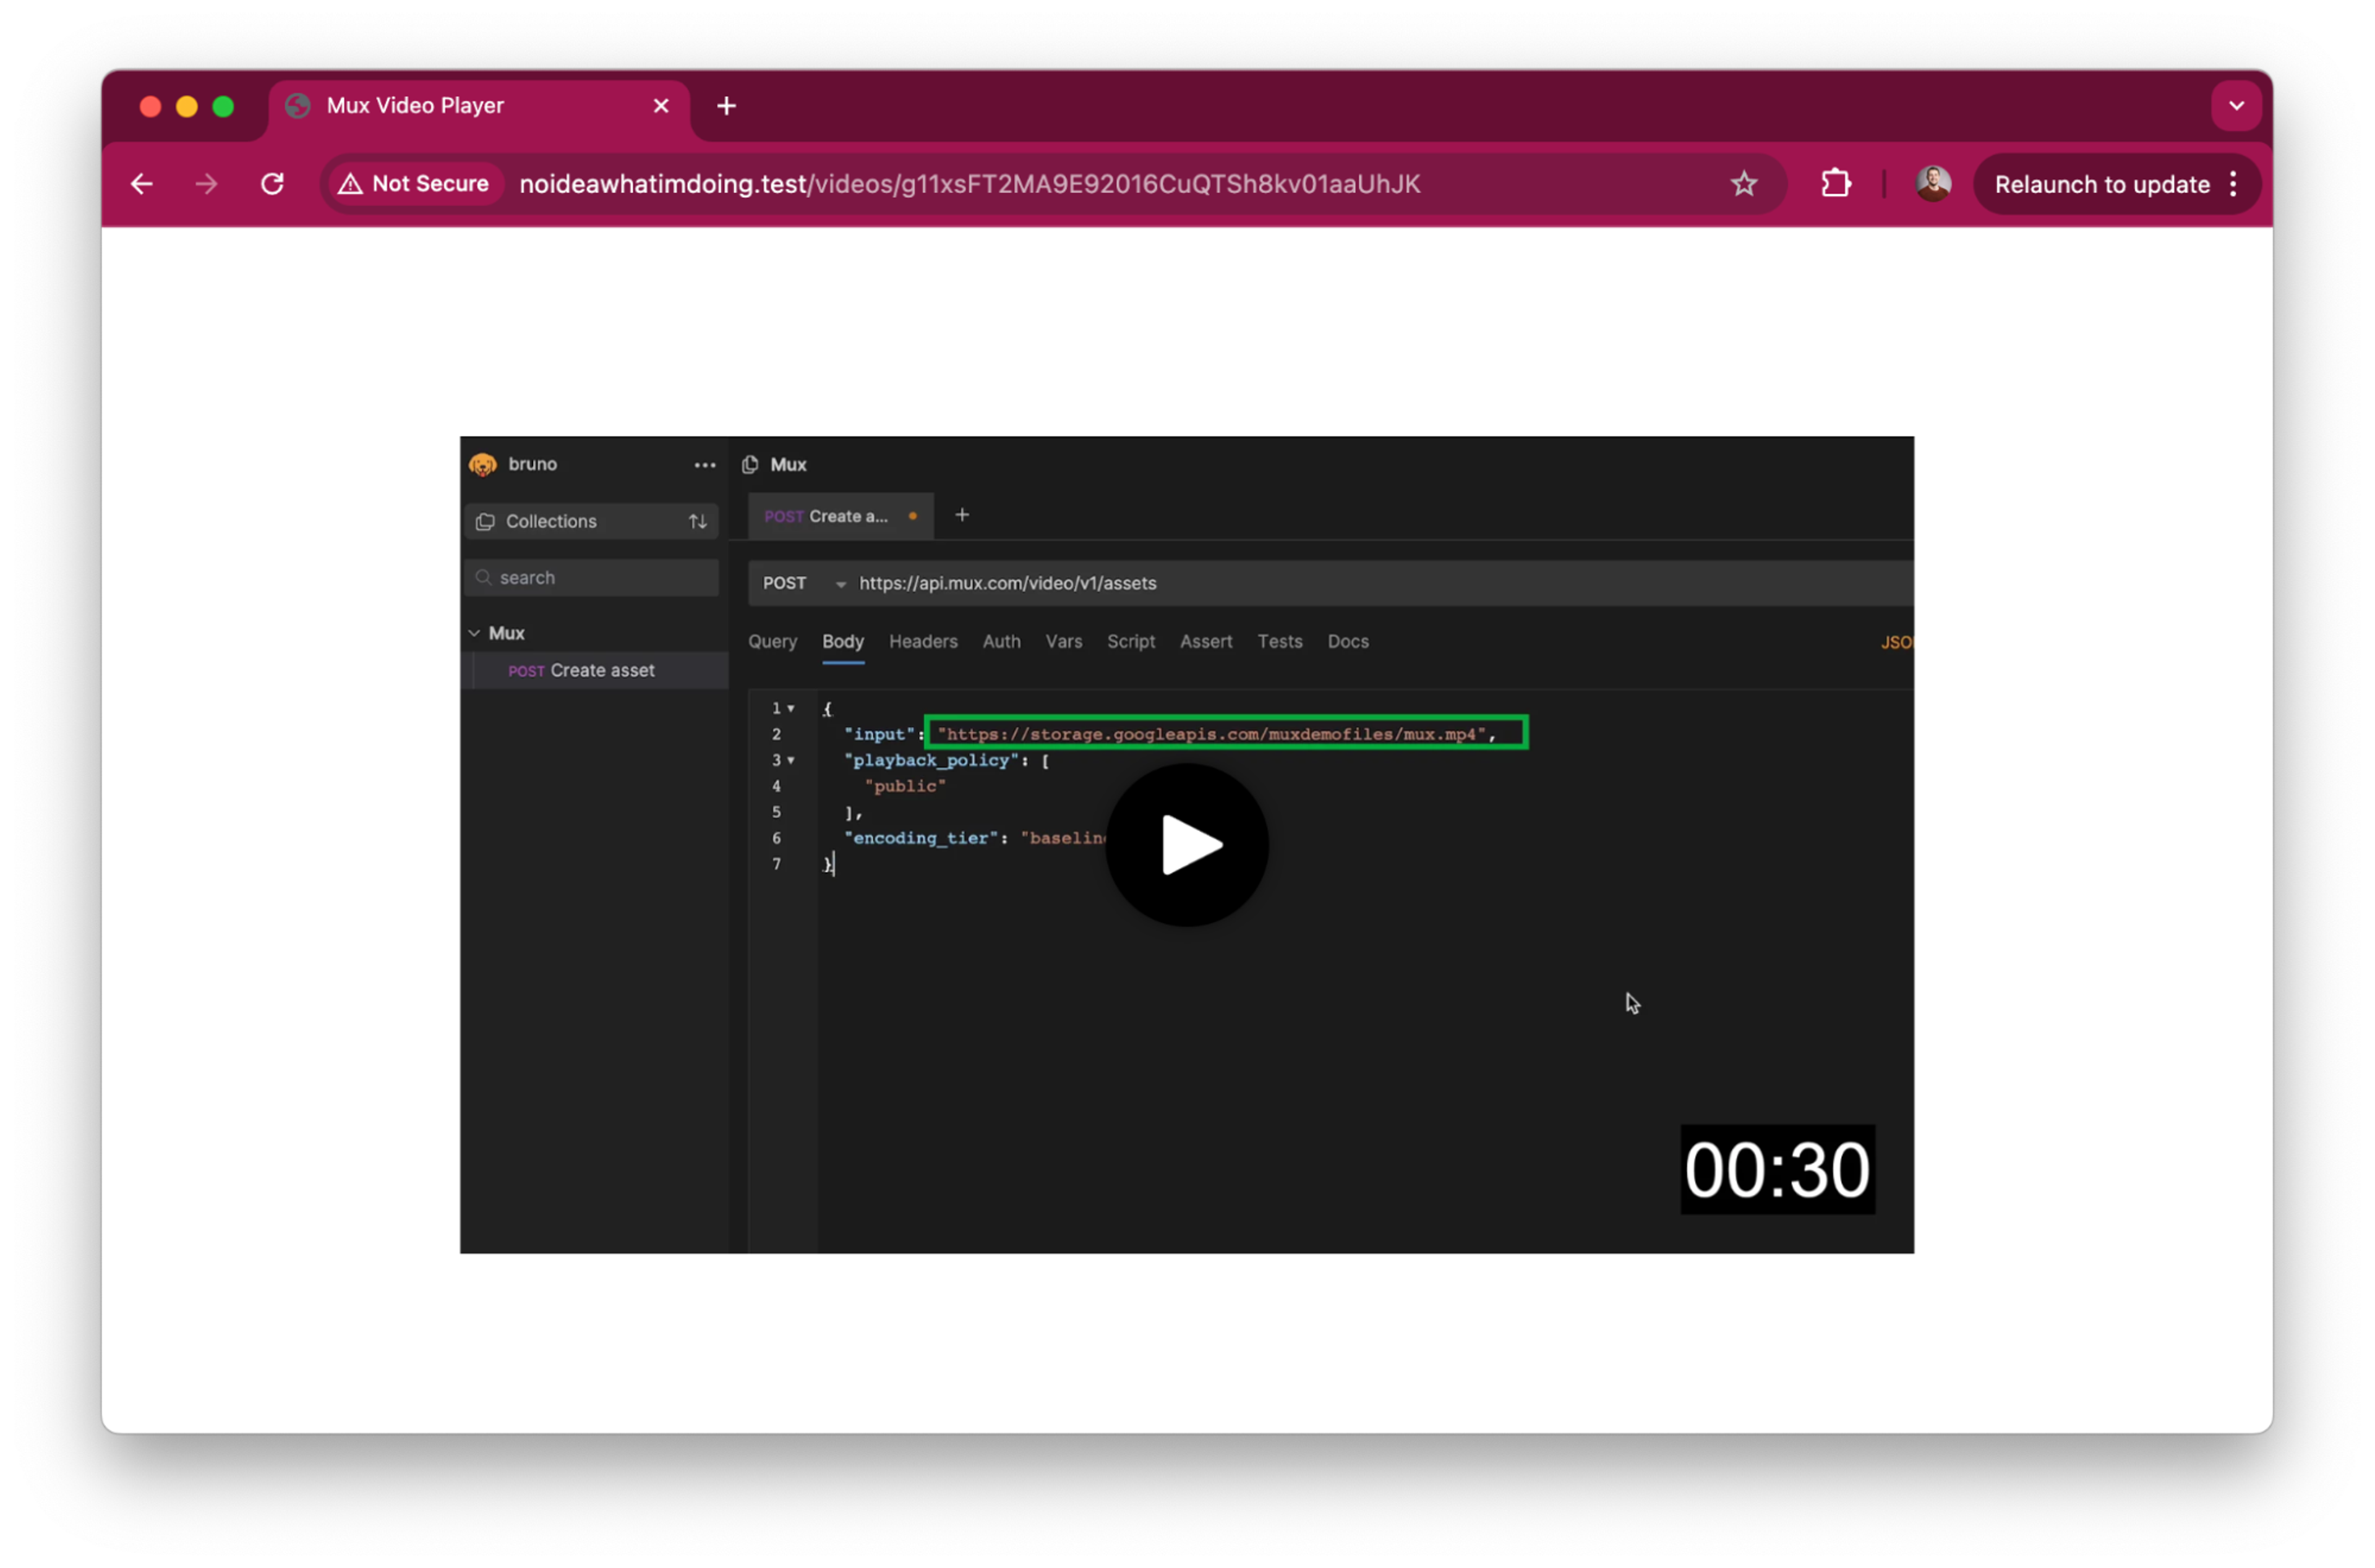Screen dimensions: 2375x1568
Task: Open the tab search dropdown chevron
Action: click(x=2236, y=106)
